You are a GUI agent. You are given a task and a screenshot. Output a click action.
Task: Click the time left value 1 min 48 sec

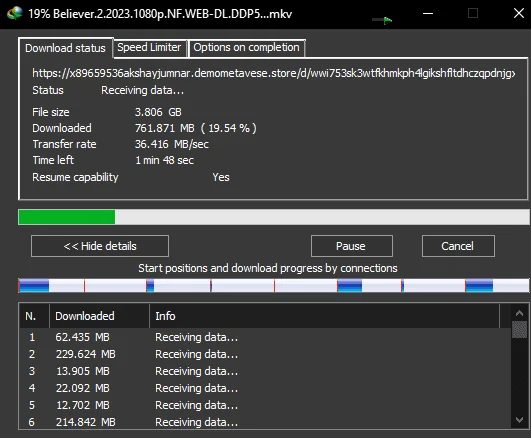[164, 160]
